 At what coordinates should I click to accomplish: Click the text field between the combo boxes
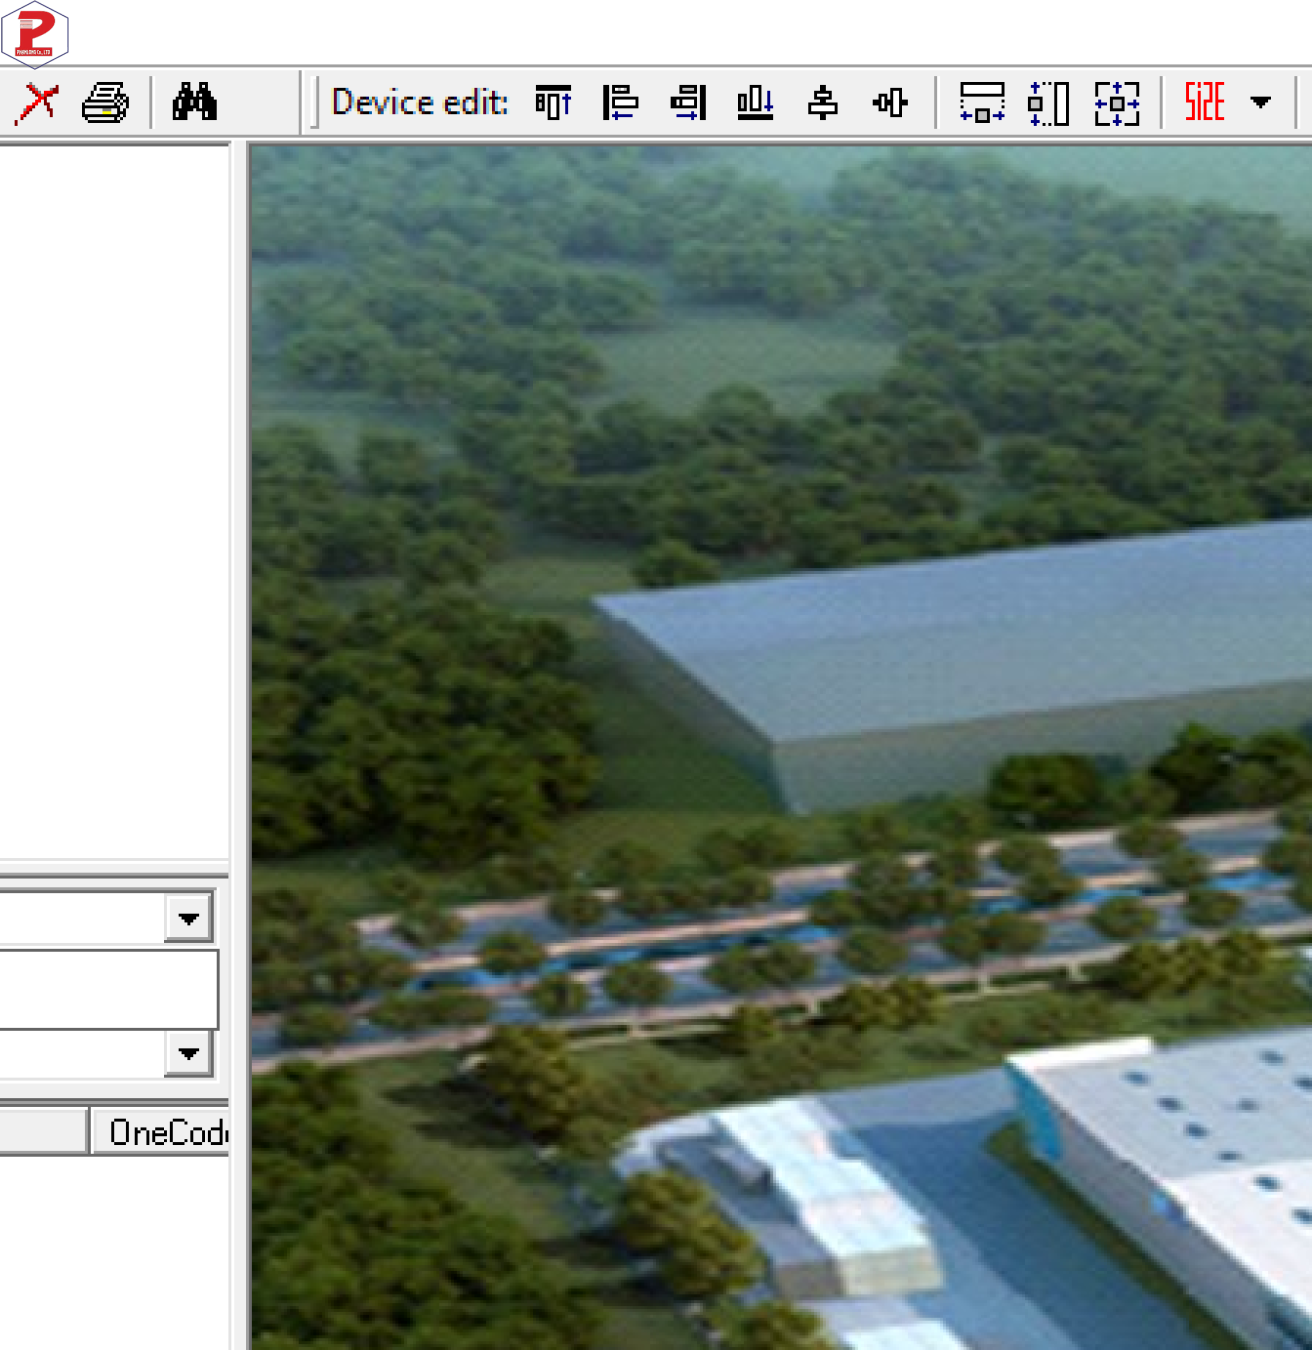108,989
